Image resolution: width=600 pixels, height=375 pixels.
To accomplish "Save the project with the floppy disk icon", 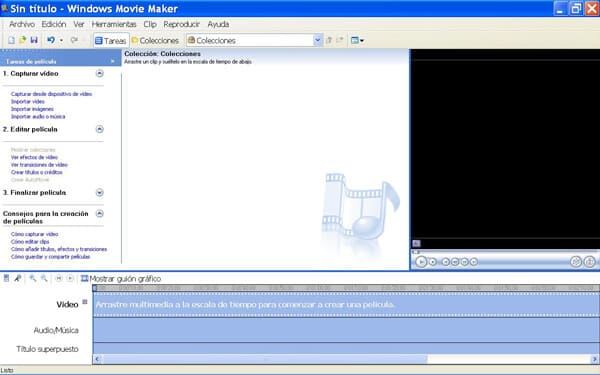I will [34, 40].
